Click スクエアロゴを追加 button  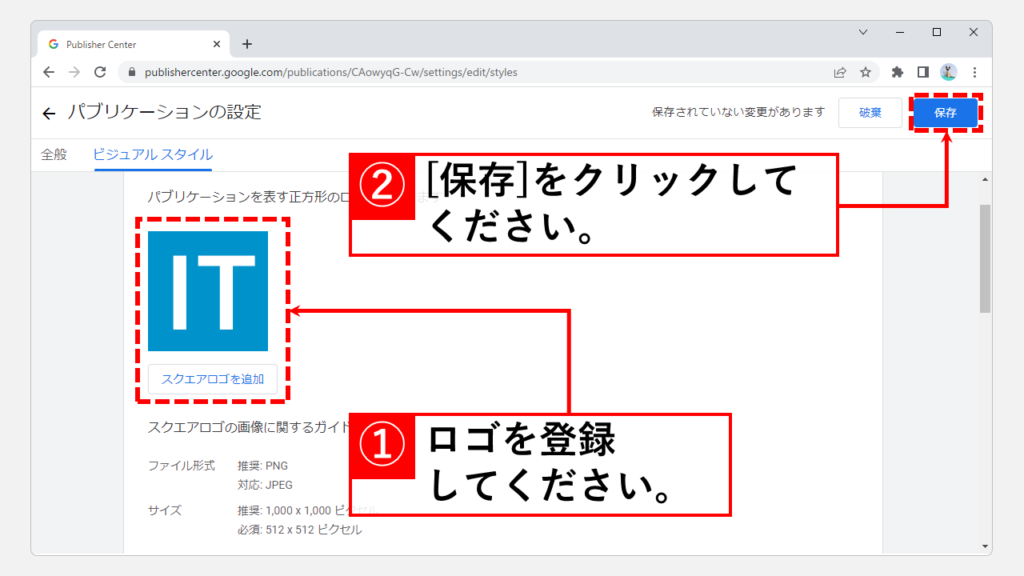(x=212, y=379)
